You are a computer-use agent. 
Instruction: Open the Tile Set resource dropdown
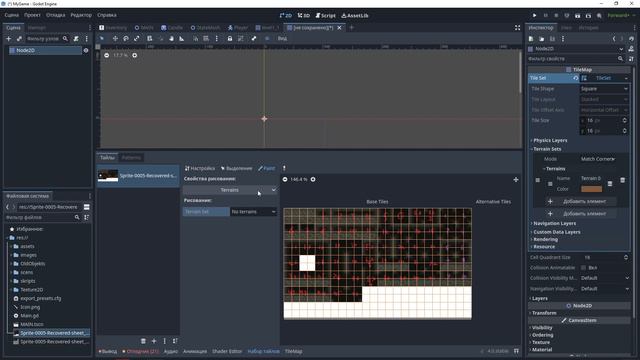[626, 78]
